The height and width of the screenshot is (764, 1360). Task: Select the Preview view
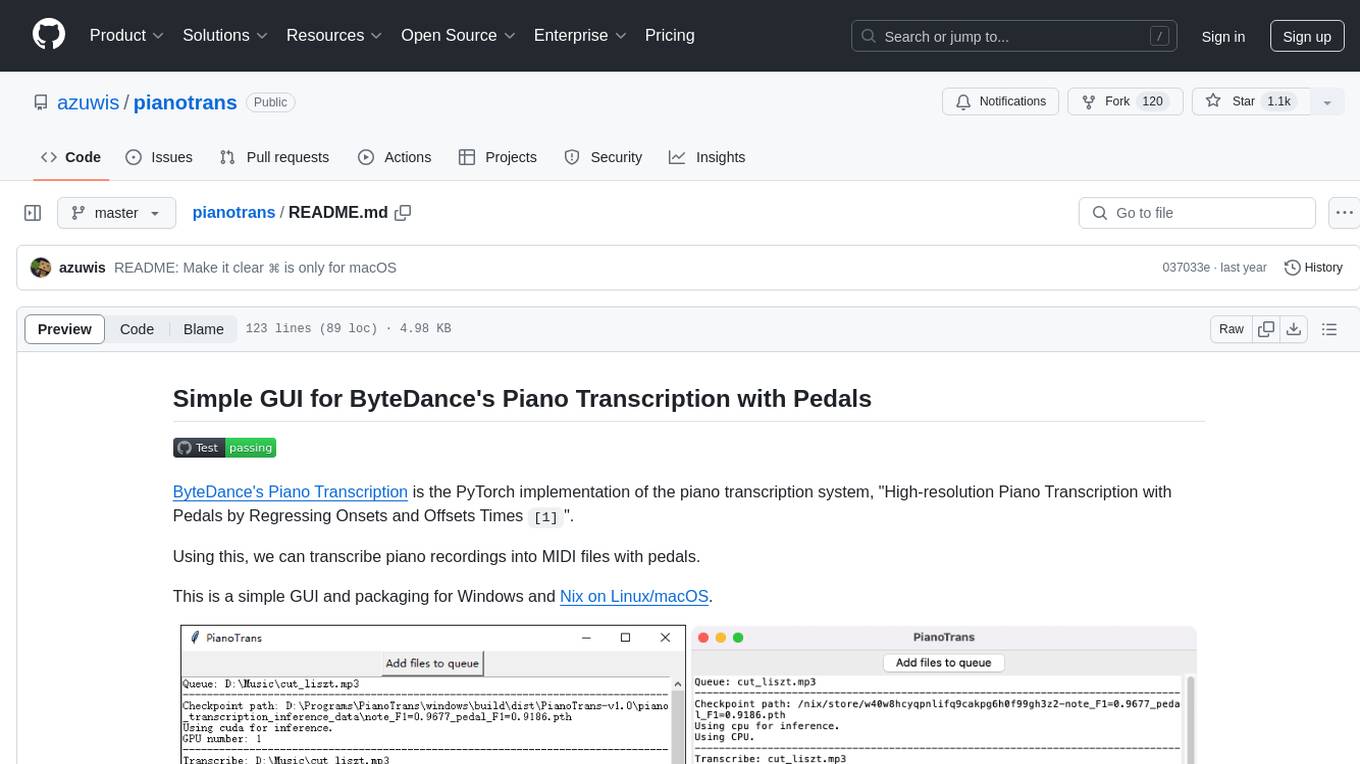tap(65, 329)
